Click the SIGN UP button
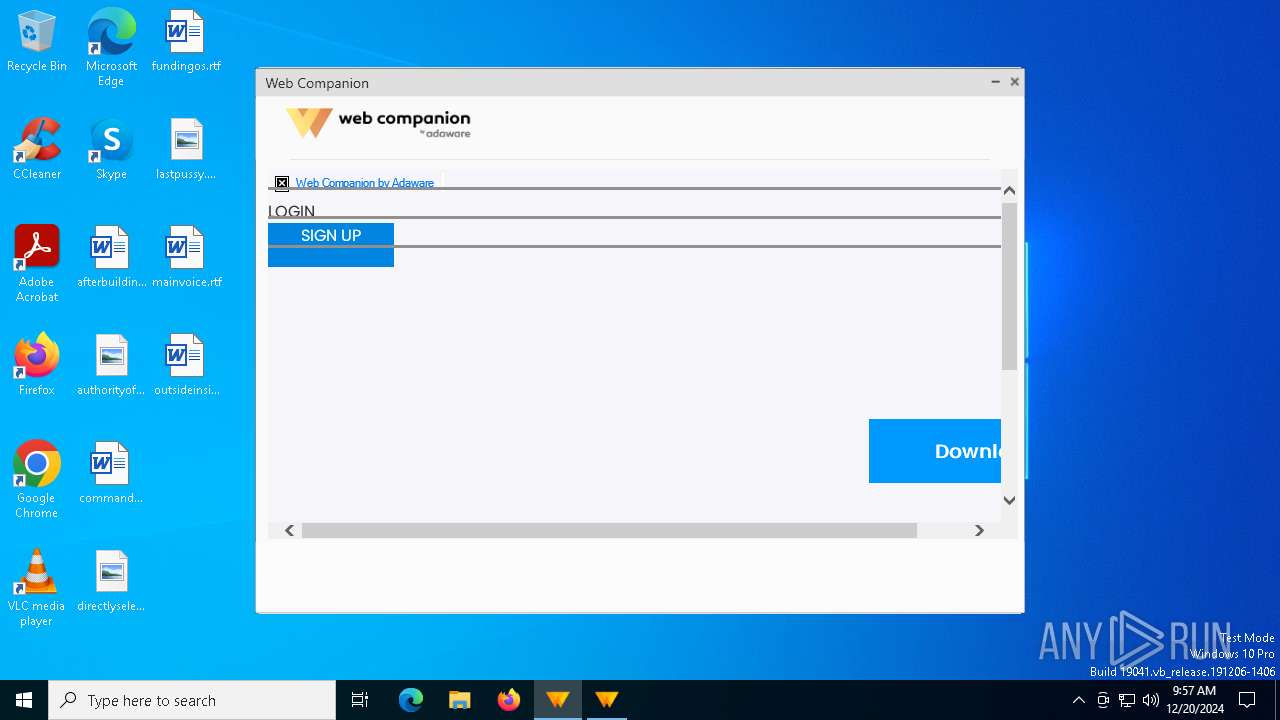This screenshot has height=720, width=1280. click(x=331, y=244)
